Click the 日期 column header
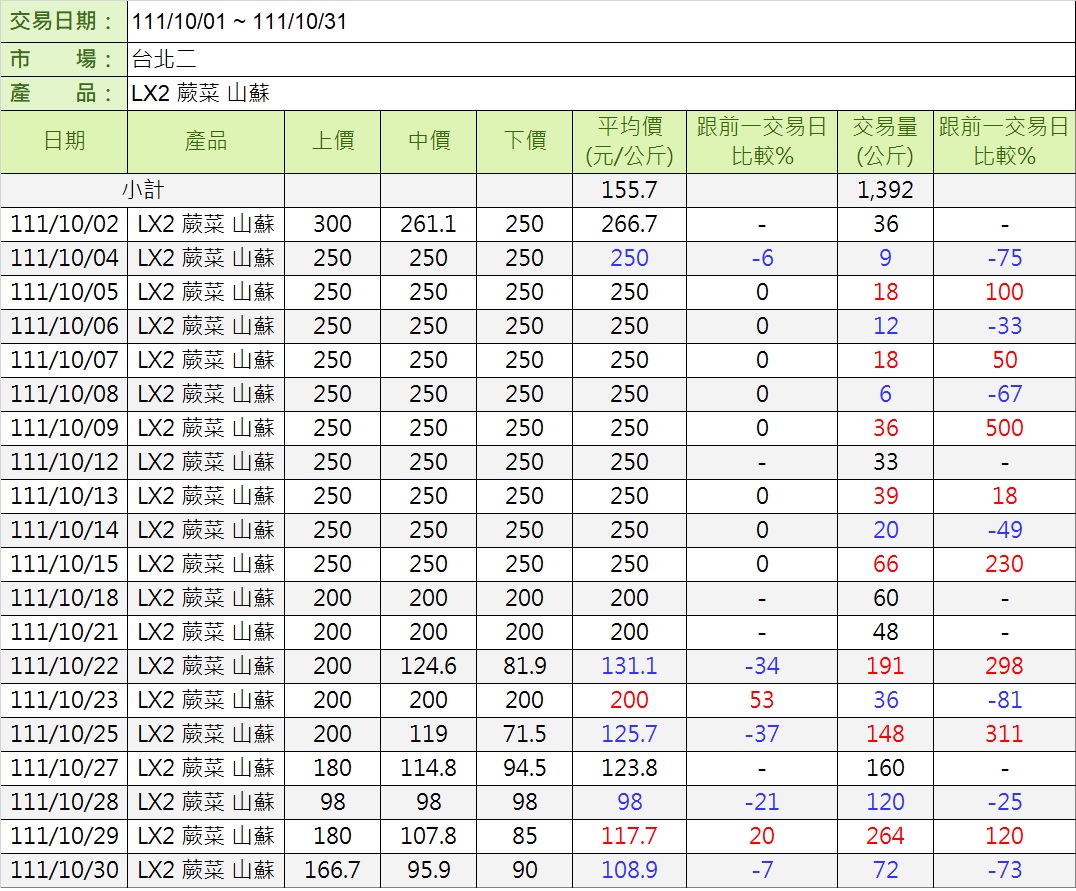 coord(64,141)
